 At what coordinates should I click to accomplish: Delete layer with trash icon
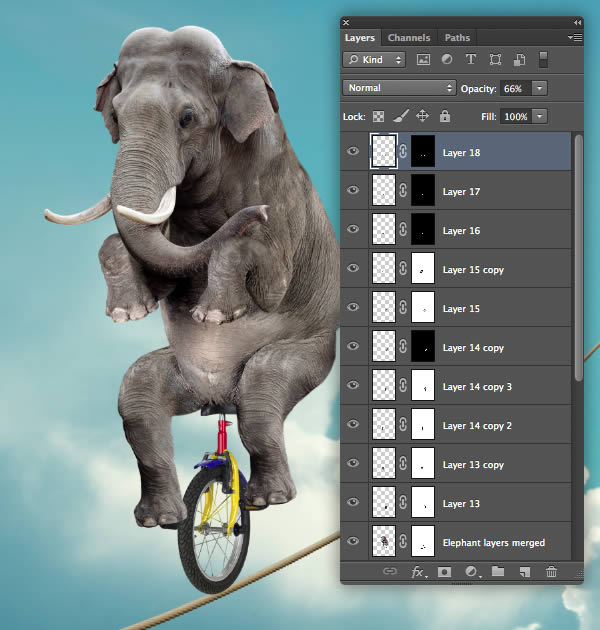pyautogui.click(x=551, y=571)
